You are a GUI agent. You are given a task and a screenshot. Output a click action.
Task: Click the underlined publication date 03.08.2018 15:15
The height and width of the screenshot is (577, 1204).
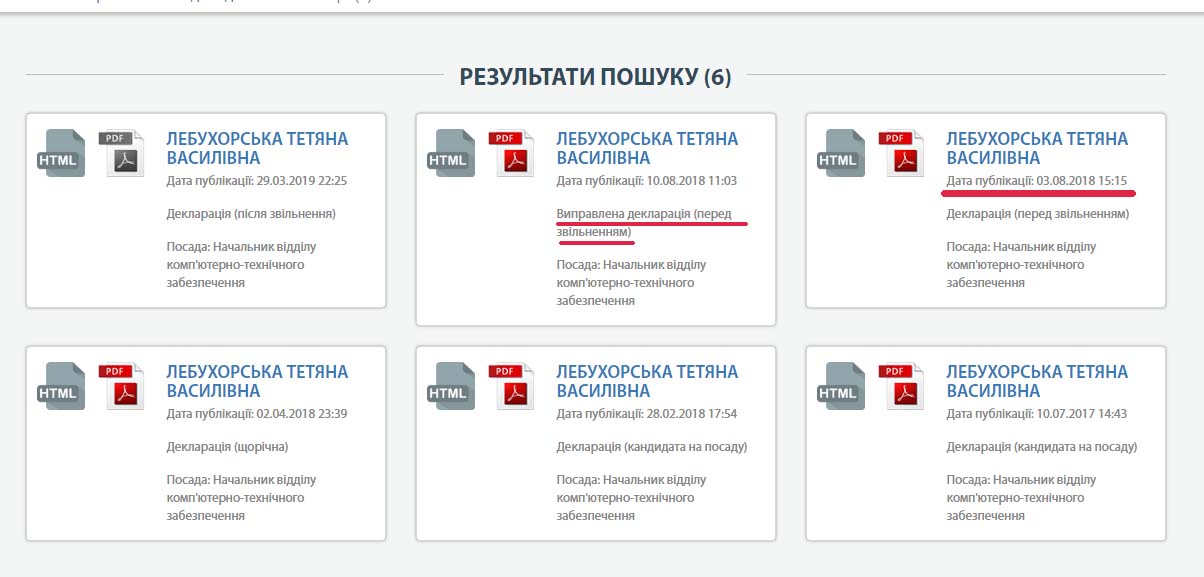[1037, 181]
